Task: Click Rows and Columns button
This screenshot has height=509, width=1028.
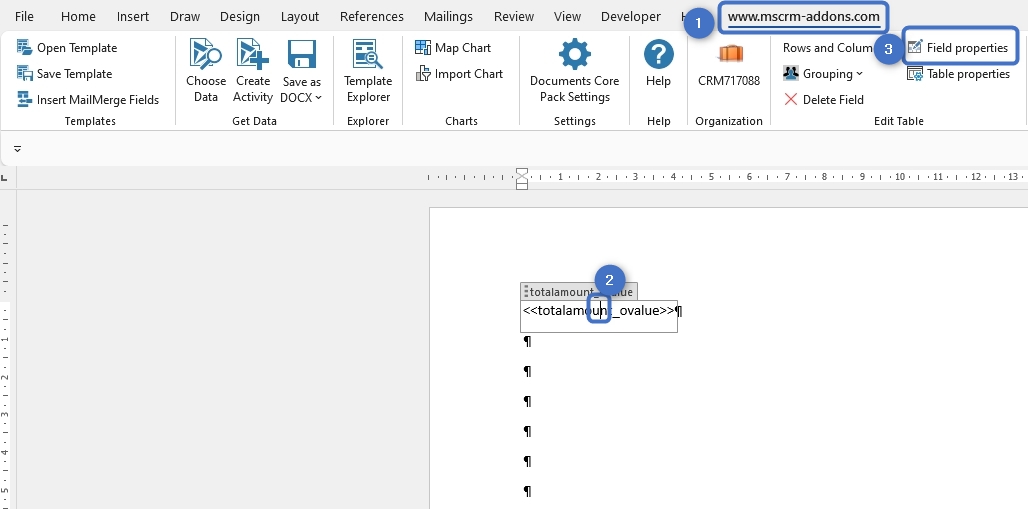Action: pyautogui.click(x=828, y=47)
